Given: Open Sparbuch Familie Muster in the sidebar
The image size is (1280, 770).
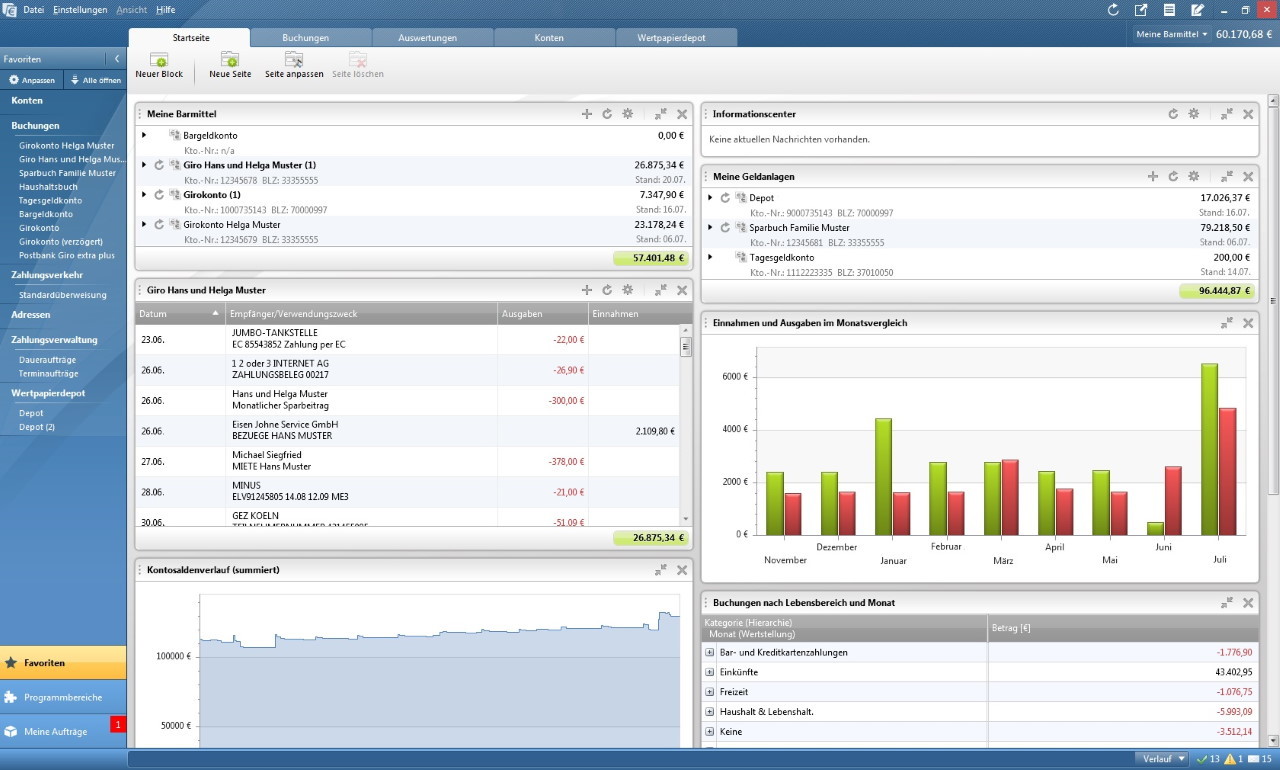Looking at the screenshot, I should tap(67, 173).
